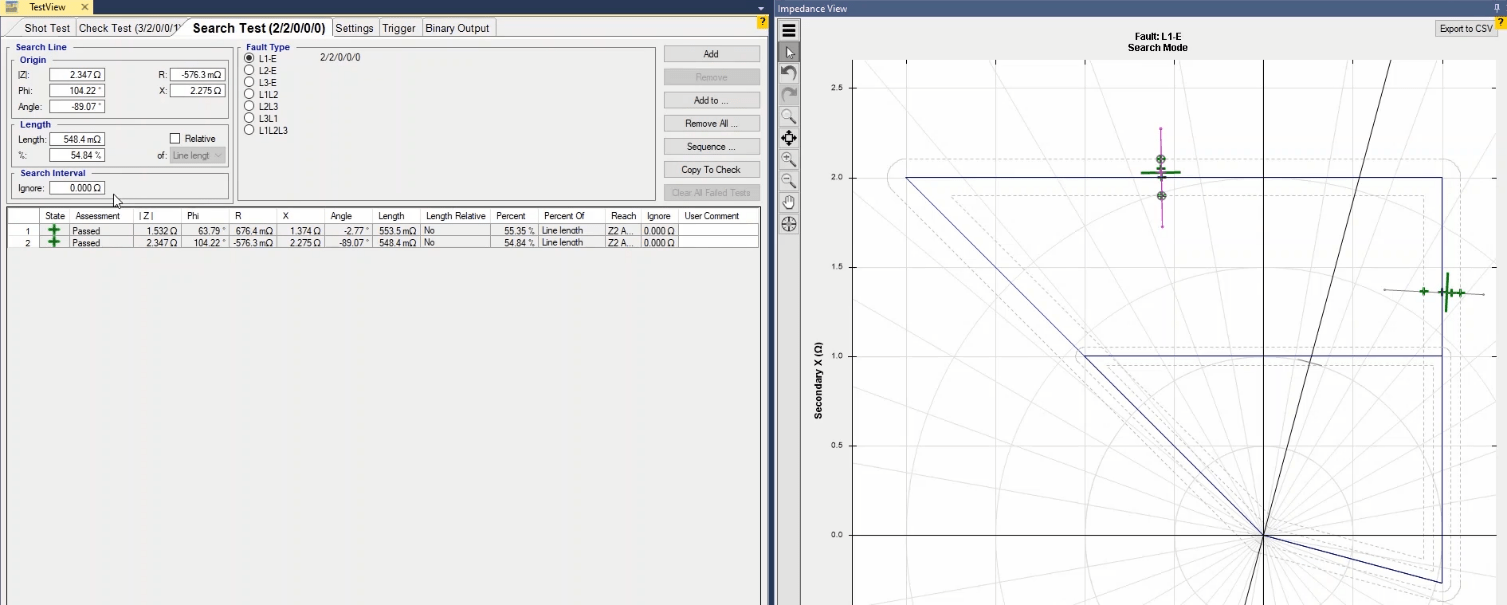Viewport: 1507px width, 605px height.
Task: Select the L3L1 fault type option
Action: tap(250, 118)
